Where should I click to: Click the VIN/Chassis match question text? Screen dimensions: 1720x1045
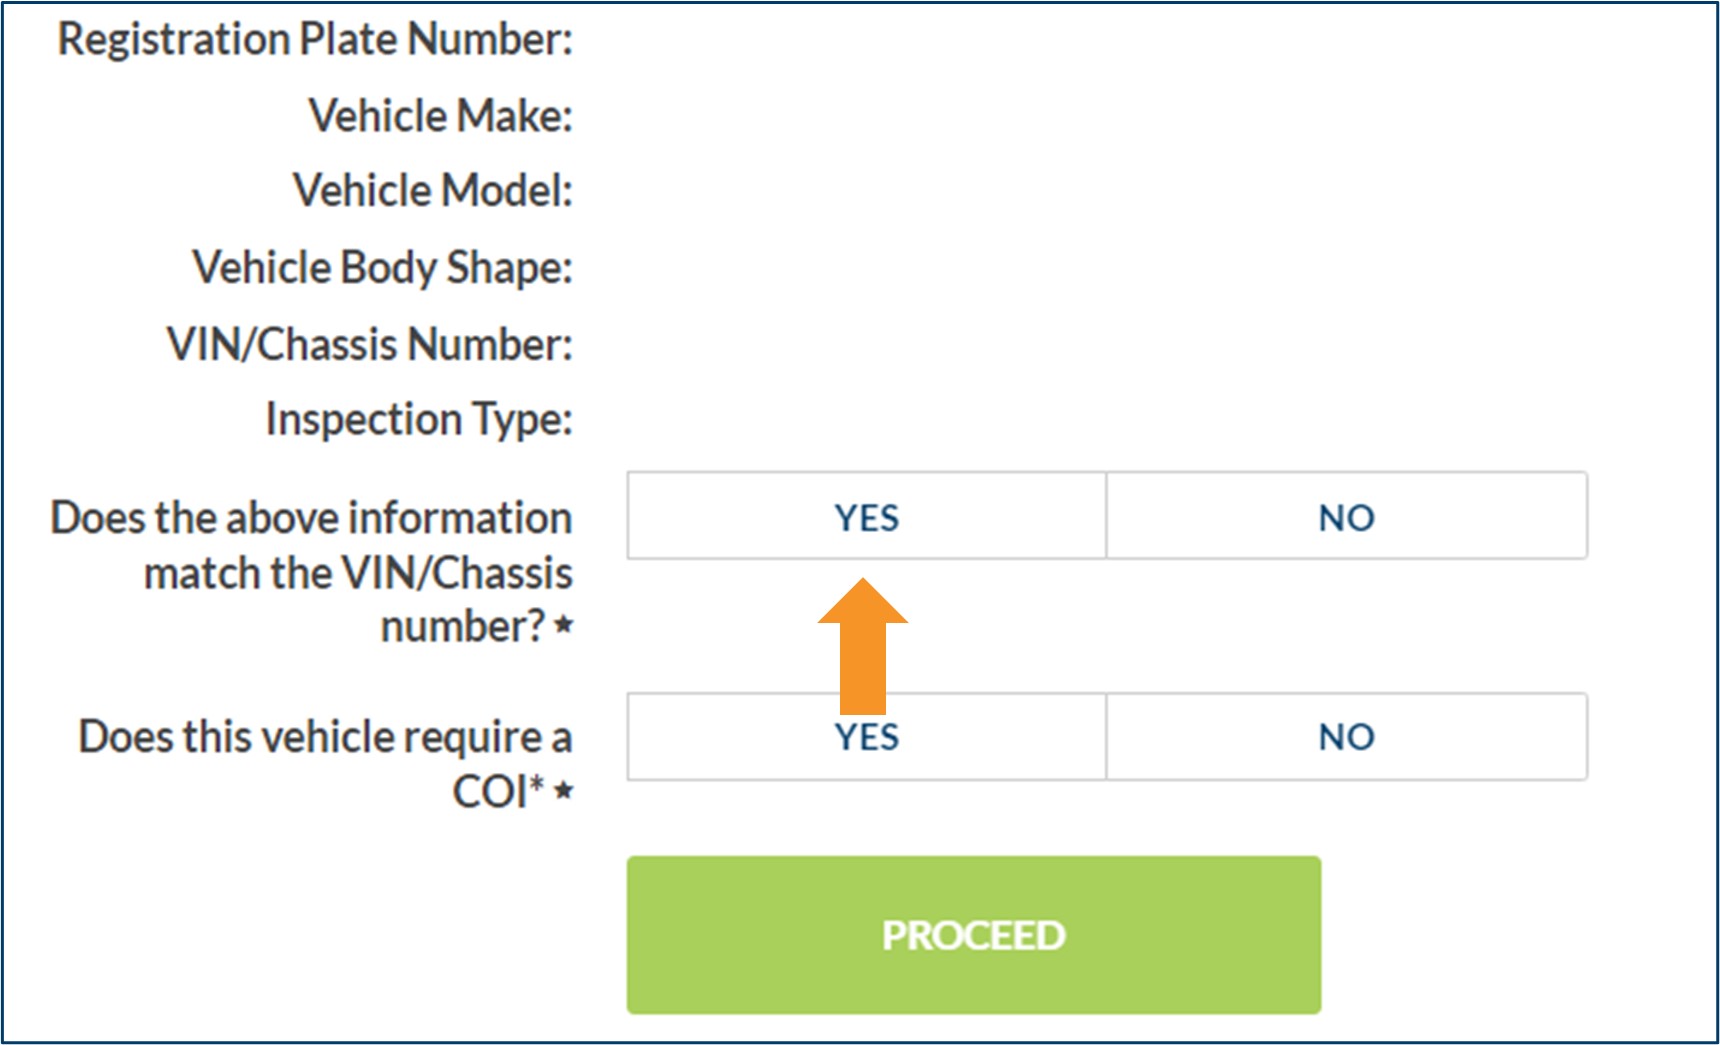point(311,572)
